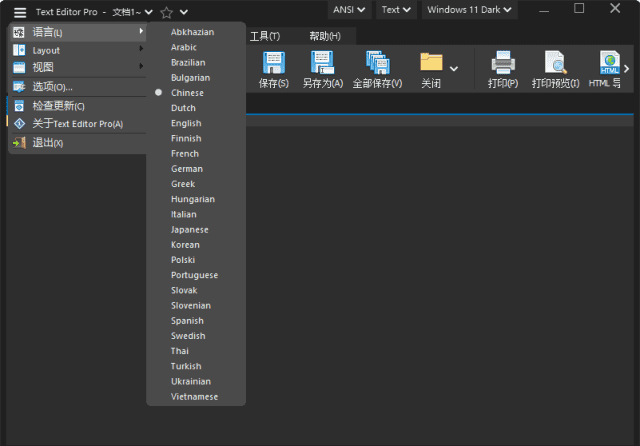Select 关于Text Editor Pro(A) menu item
The image size is (640, 446).
coord(78,124)
